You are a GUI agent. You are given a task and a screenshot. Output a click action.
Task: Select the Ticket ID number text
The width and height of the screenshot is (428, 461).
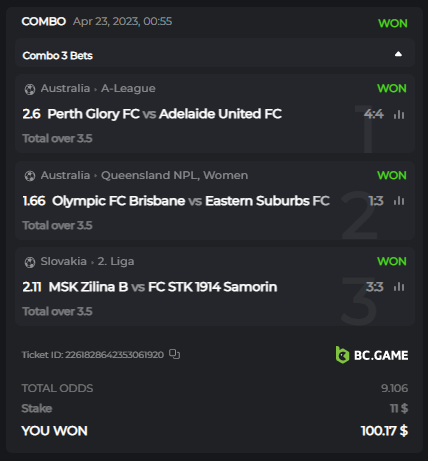(x=114, y=355)
